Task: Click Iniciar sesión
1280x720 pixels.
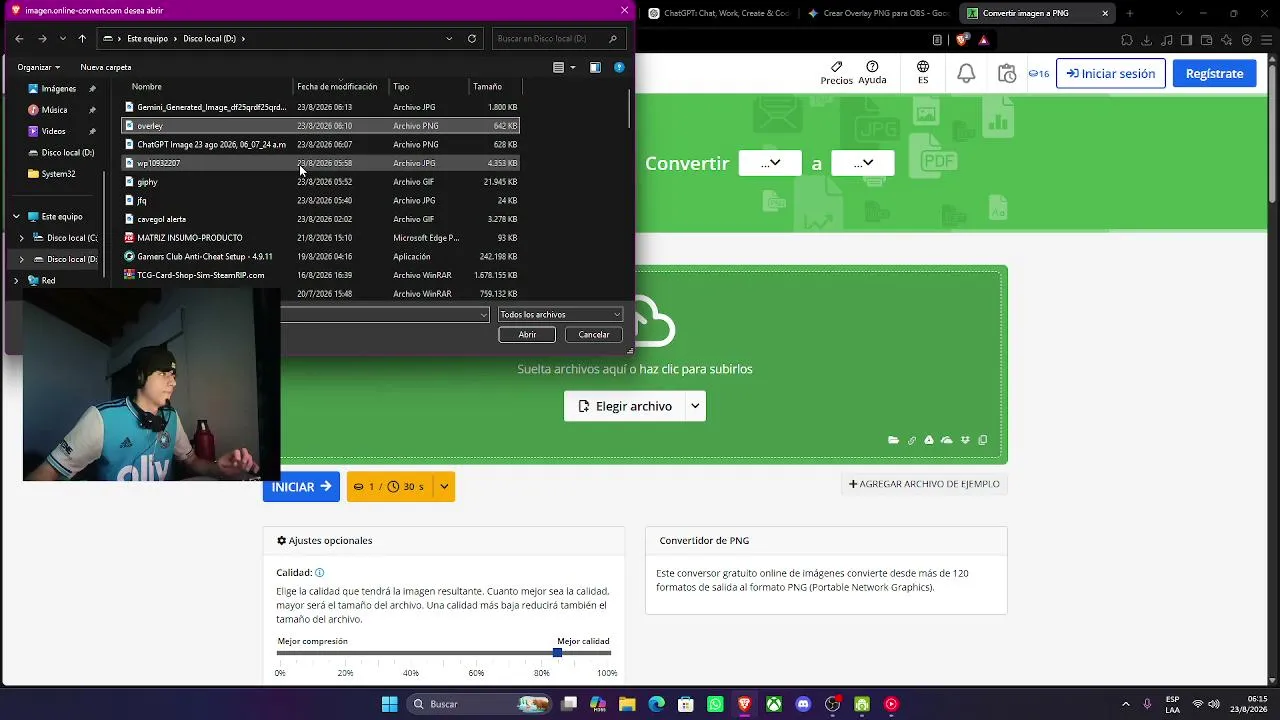Action: (1111, 73)
